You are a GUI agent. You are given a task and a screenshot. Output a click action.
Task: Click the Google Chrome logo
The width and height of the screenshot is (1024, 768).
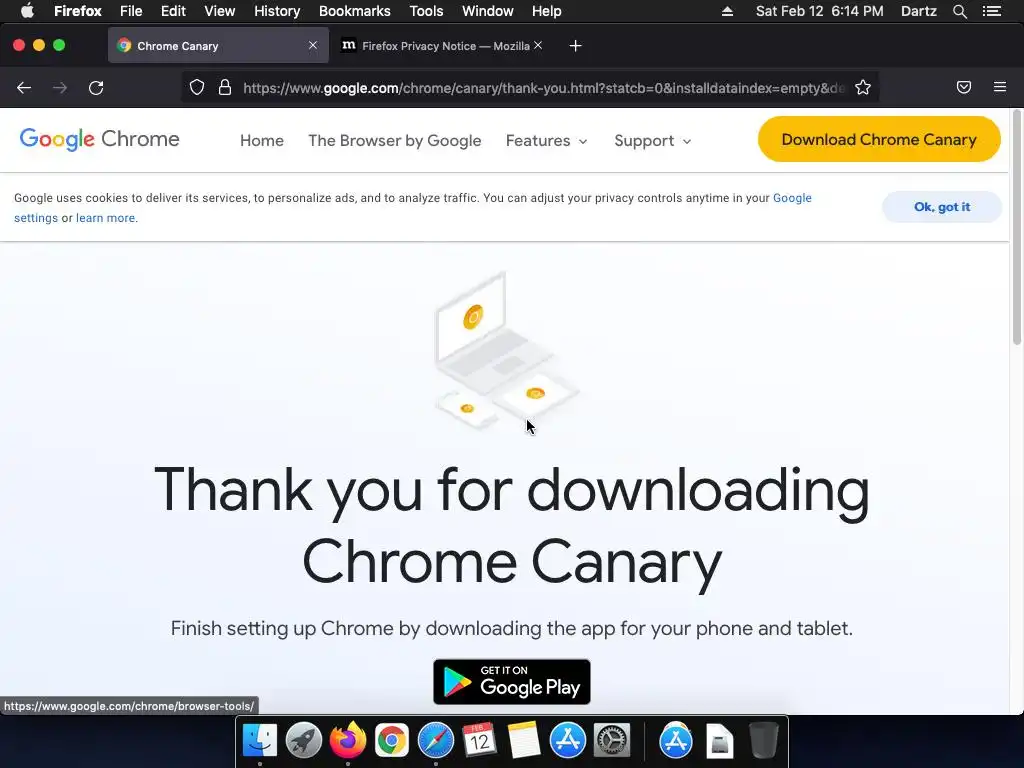pos(99,139)
